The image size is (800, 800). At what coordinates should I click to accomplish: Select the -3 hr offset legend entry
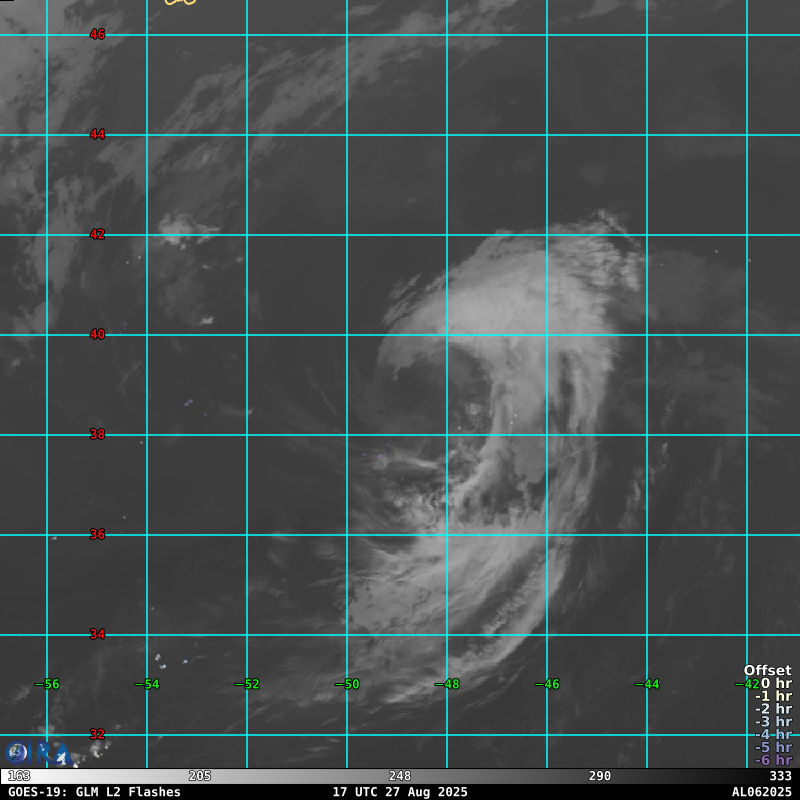(x=773, y=722)
